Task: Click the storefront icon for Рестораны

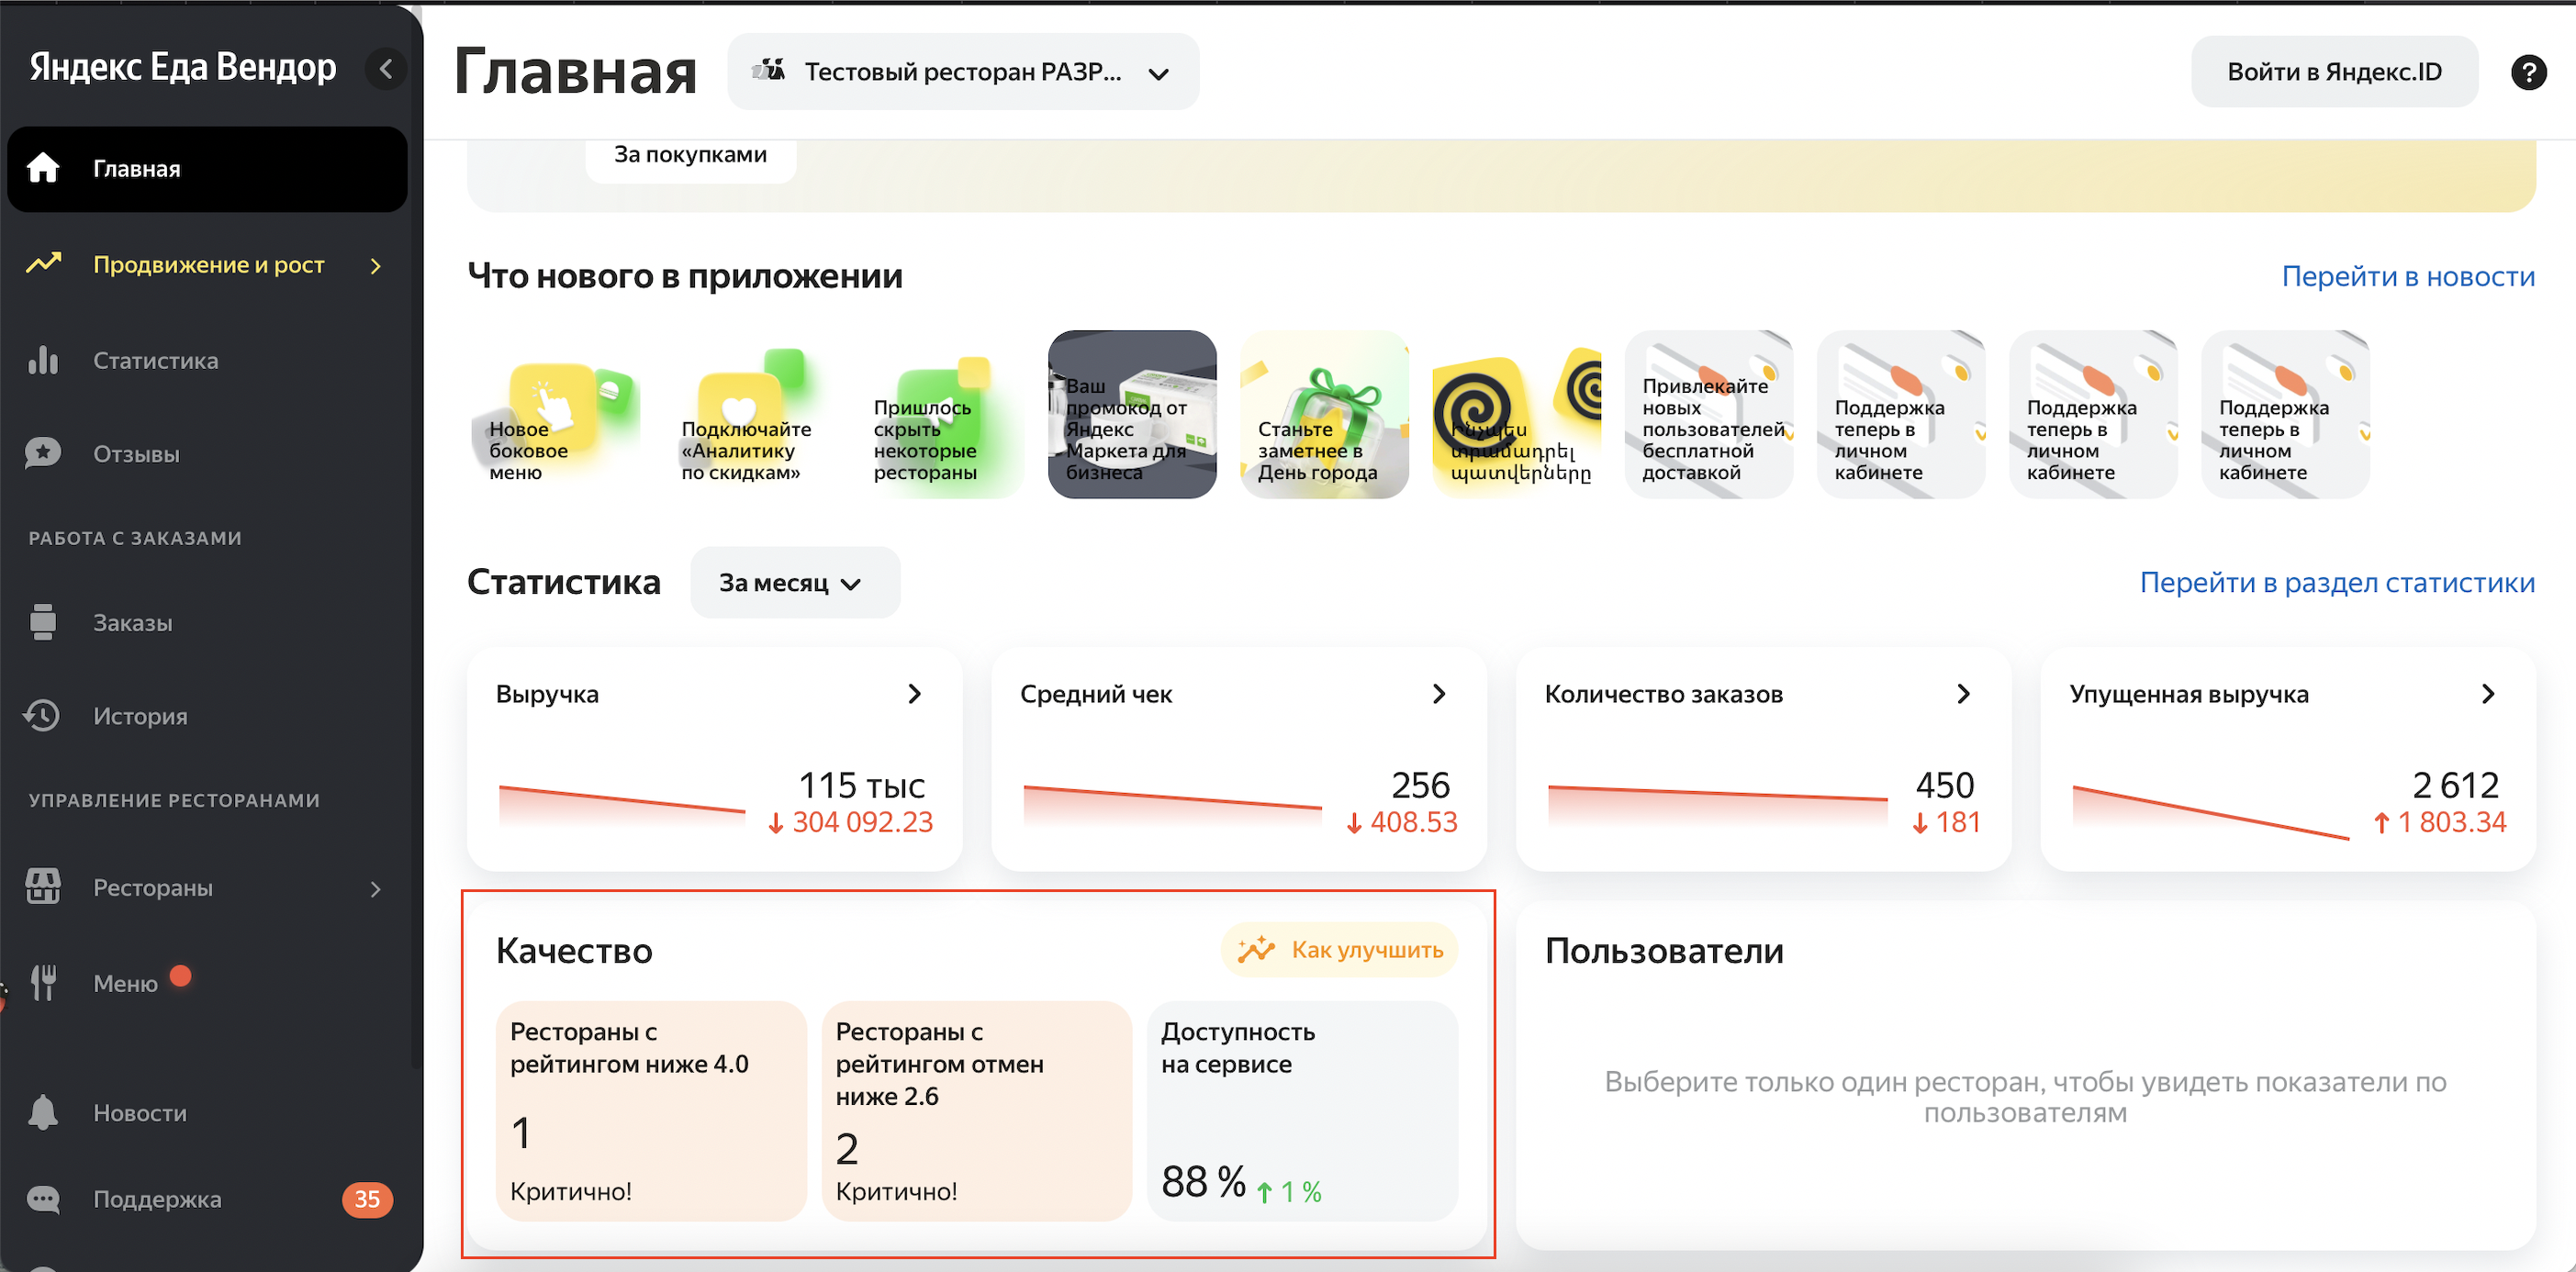Action: 43,887
